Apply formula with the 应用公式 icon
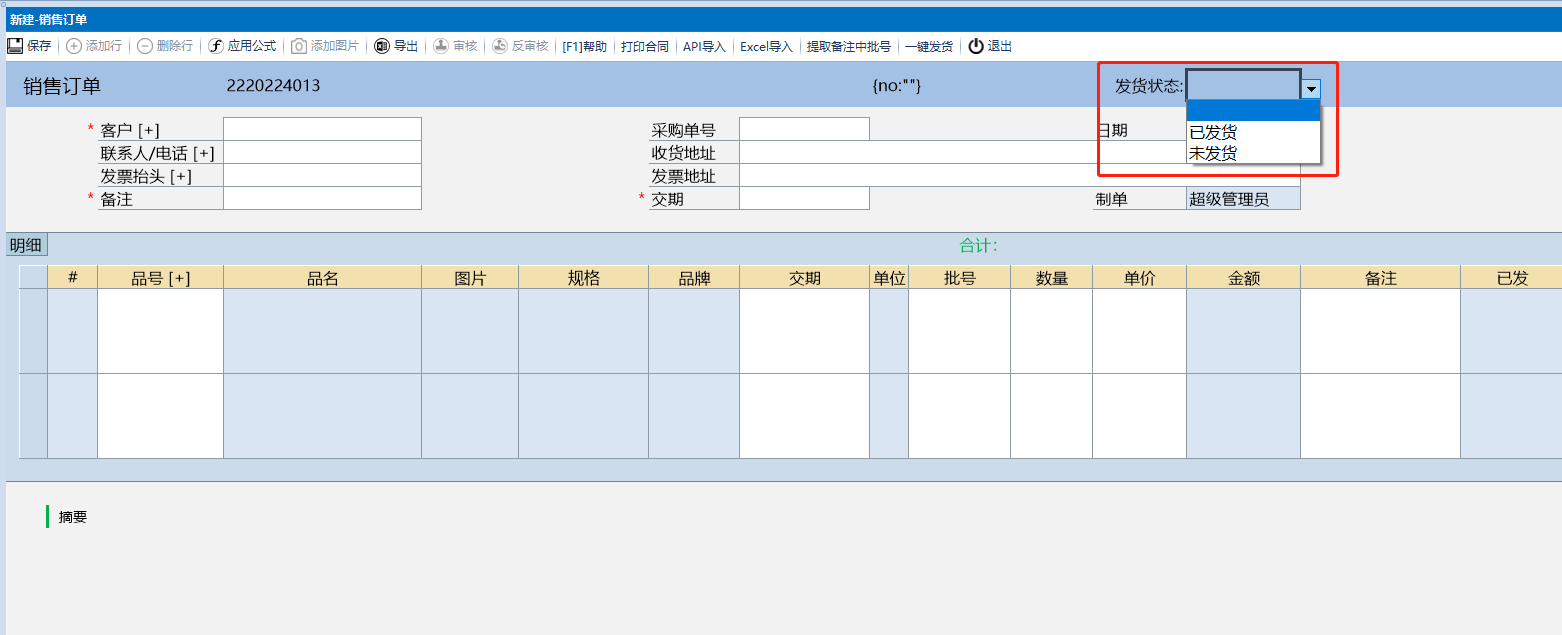Screen dimensions: 1562x635 [x=215, y=46]
